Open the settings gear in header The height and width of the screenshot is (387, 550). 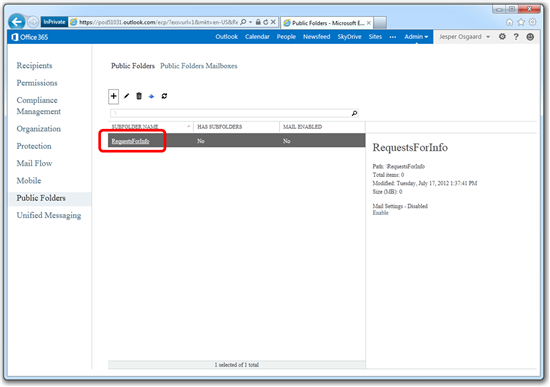[x=502, y=36]
